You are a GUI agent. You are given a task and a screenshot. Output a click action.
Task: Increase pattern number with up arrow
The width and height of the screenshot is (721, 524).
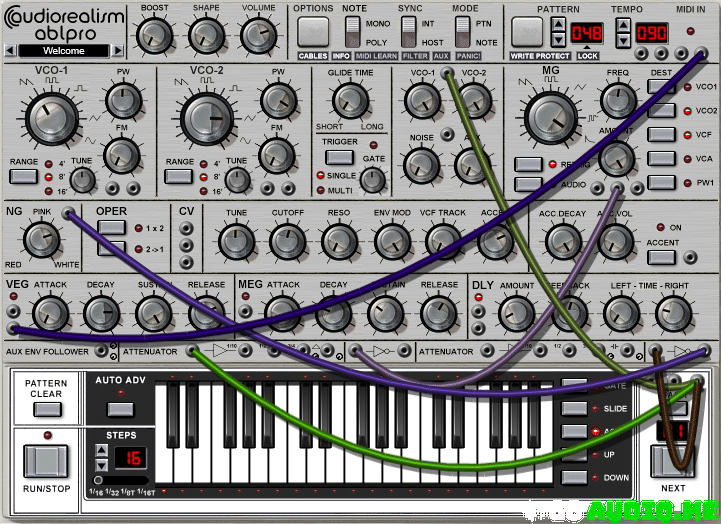tap(558, 25)
